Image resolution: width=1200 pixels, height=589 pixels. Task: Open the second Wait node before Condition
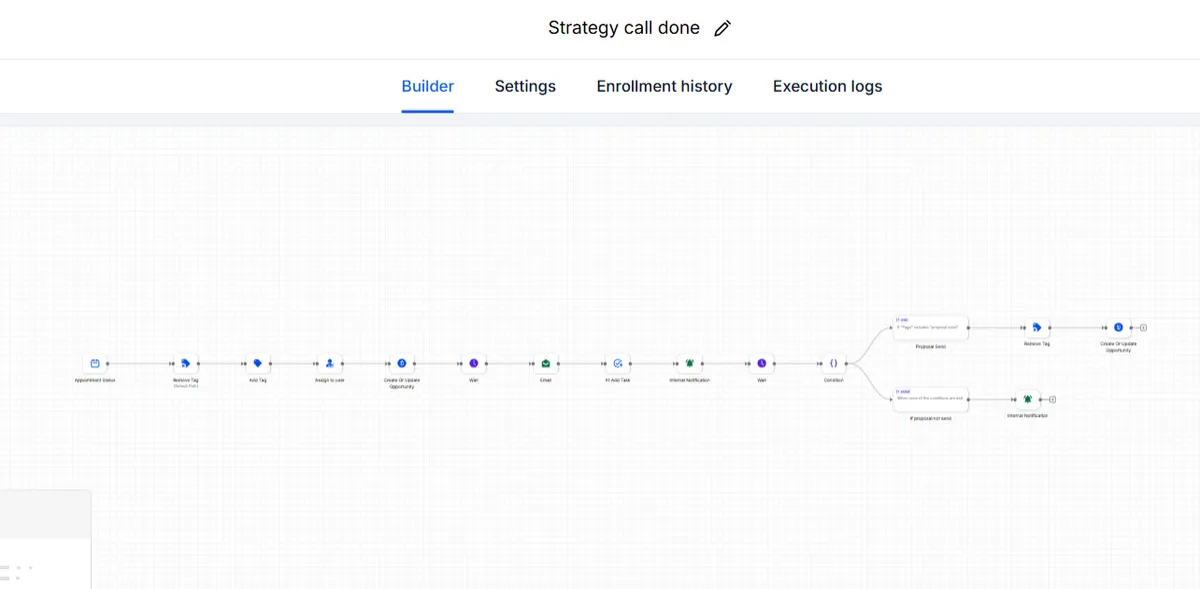[762, 363]
